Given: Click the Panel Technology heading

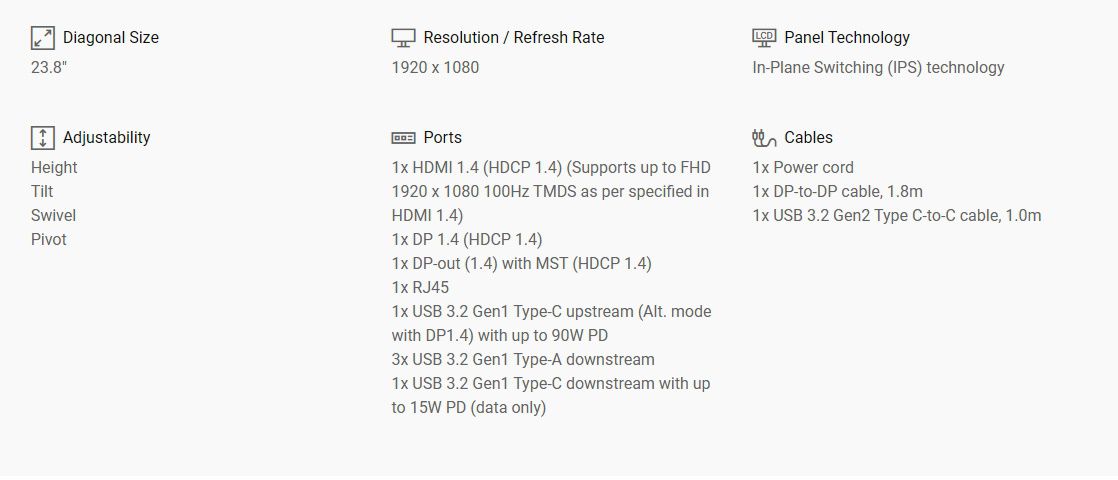Looking at the screenshot, I should click(x=847, y=38).
